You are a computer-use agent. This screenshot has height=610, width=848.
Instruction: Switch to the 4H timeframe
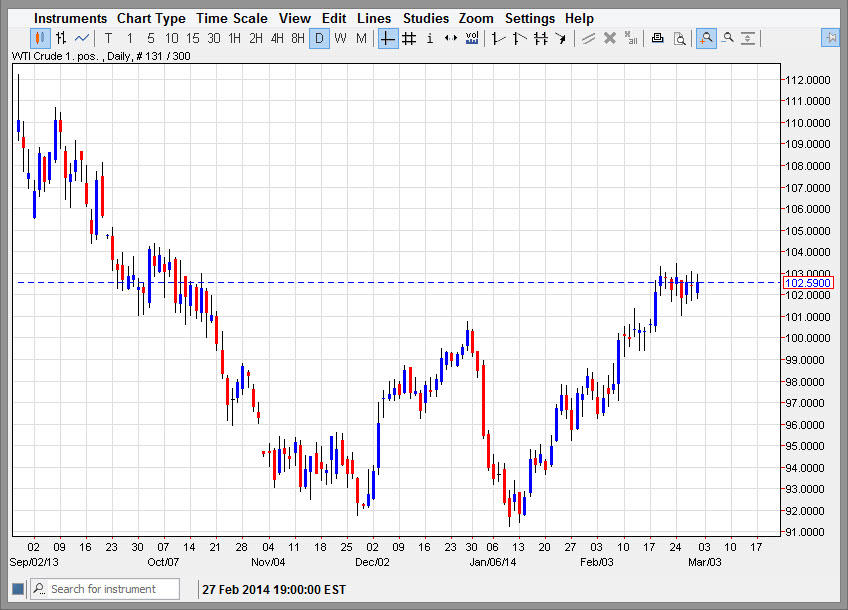(x=277, y=39)
